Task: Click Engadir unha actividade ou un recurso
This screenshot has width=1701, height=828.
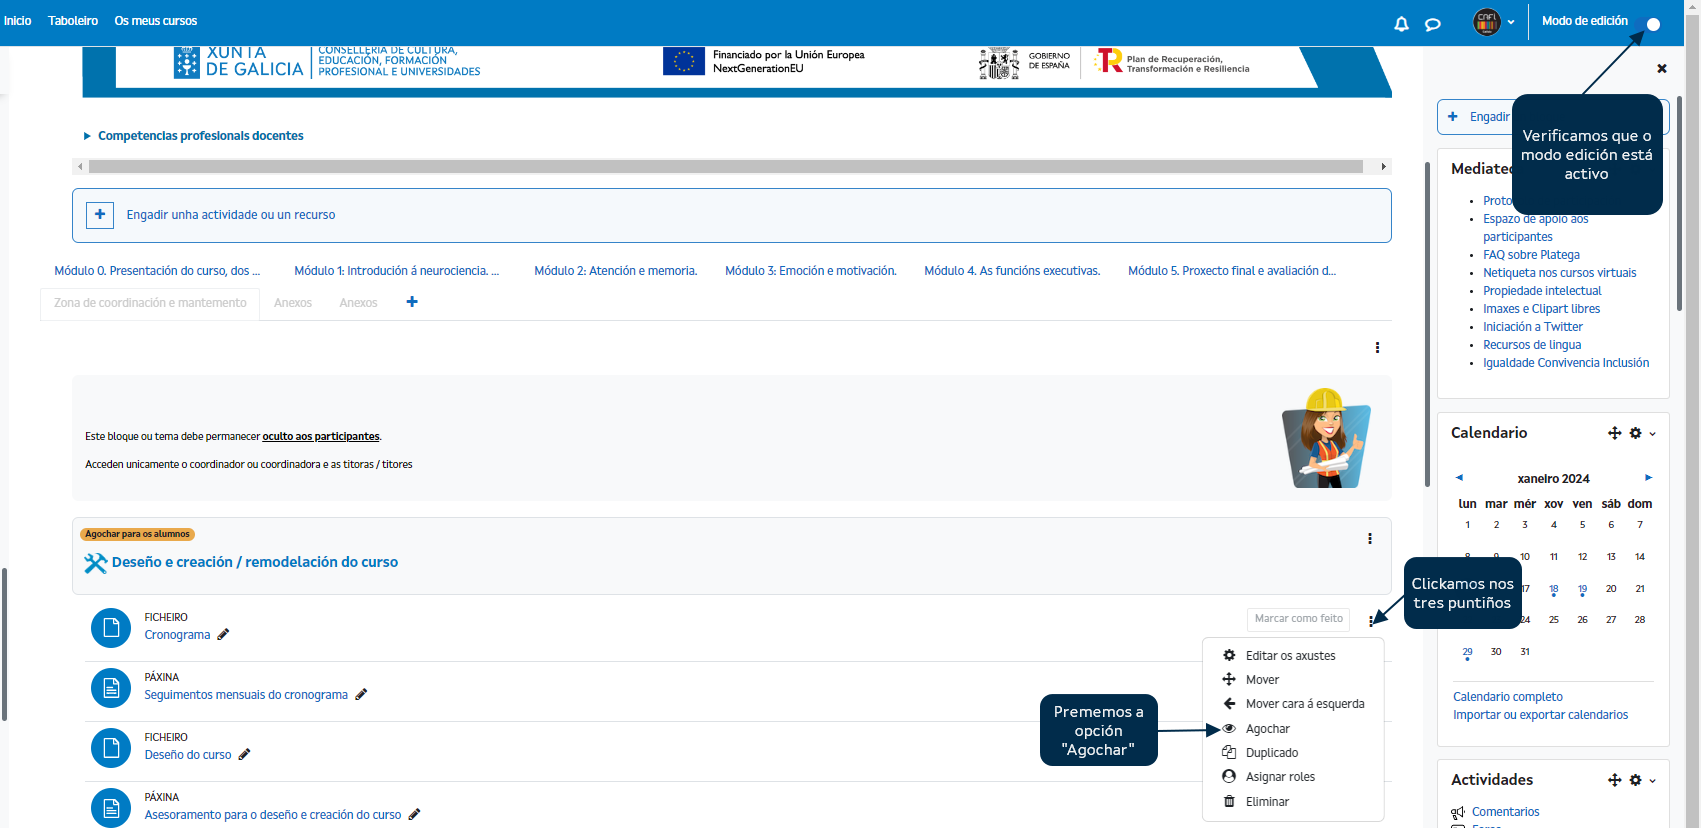Action: pos(230,215)
